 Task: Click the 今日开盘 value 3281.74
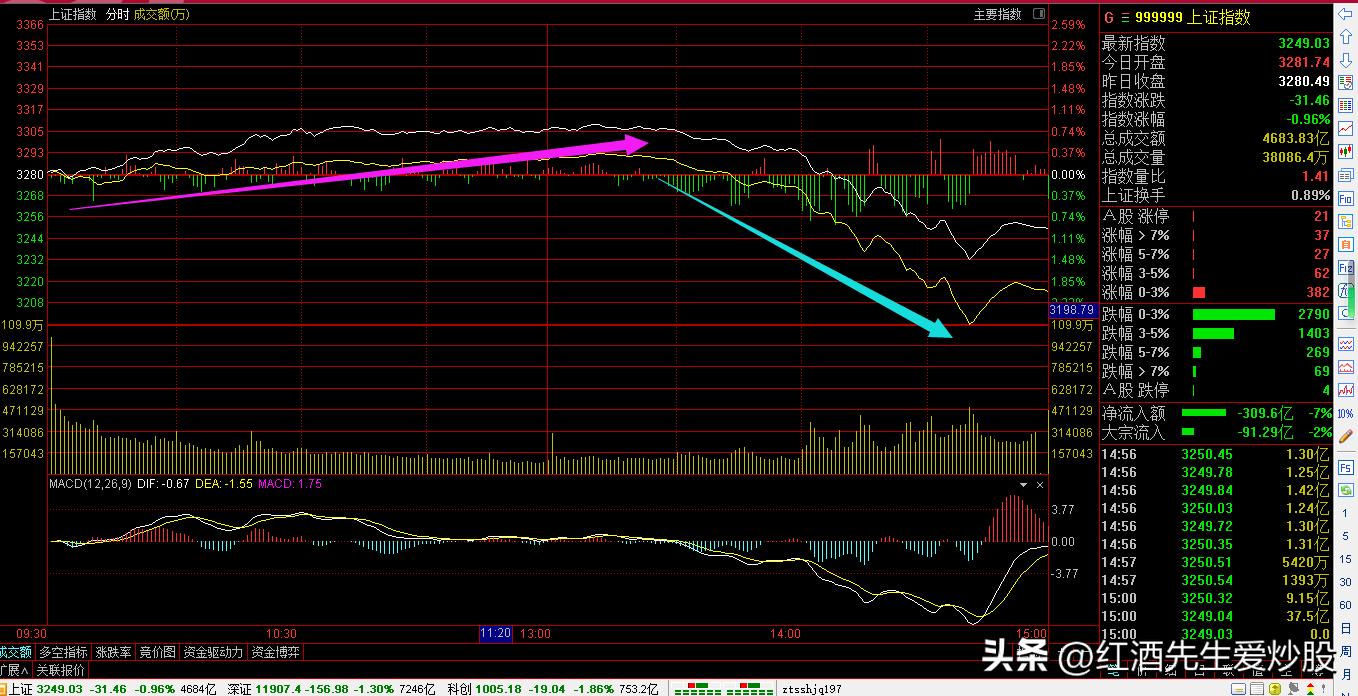1303,62
